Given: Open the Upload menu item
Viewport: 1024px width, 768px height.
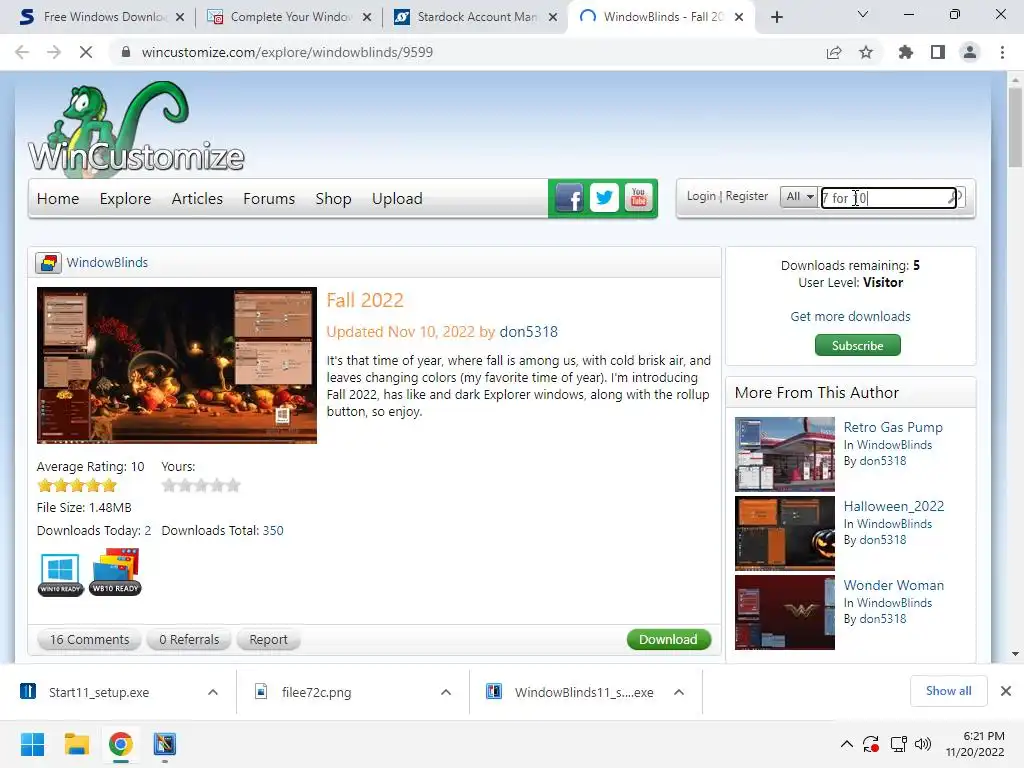Looking at the screenshot, I should [x=397, y=199].
